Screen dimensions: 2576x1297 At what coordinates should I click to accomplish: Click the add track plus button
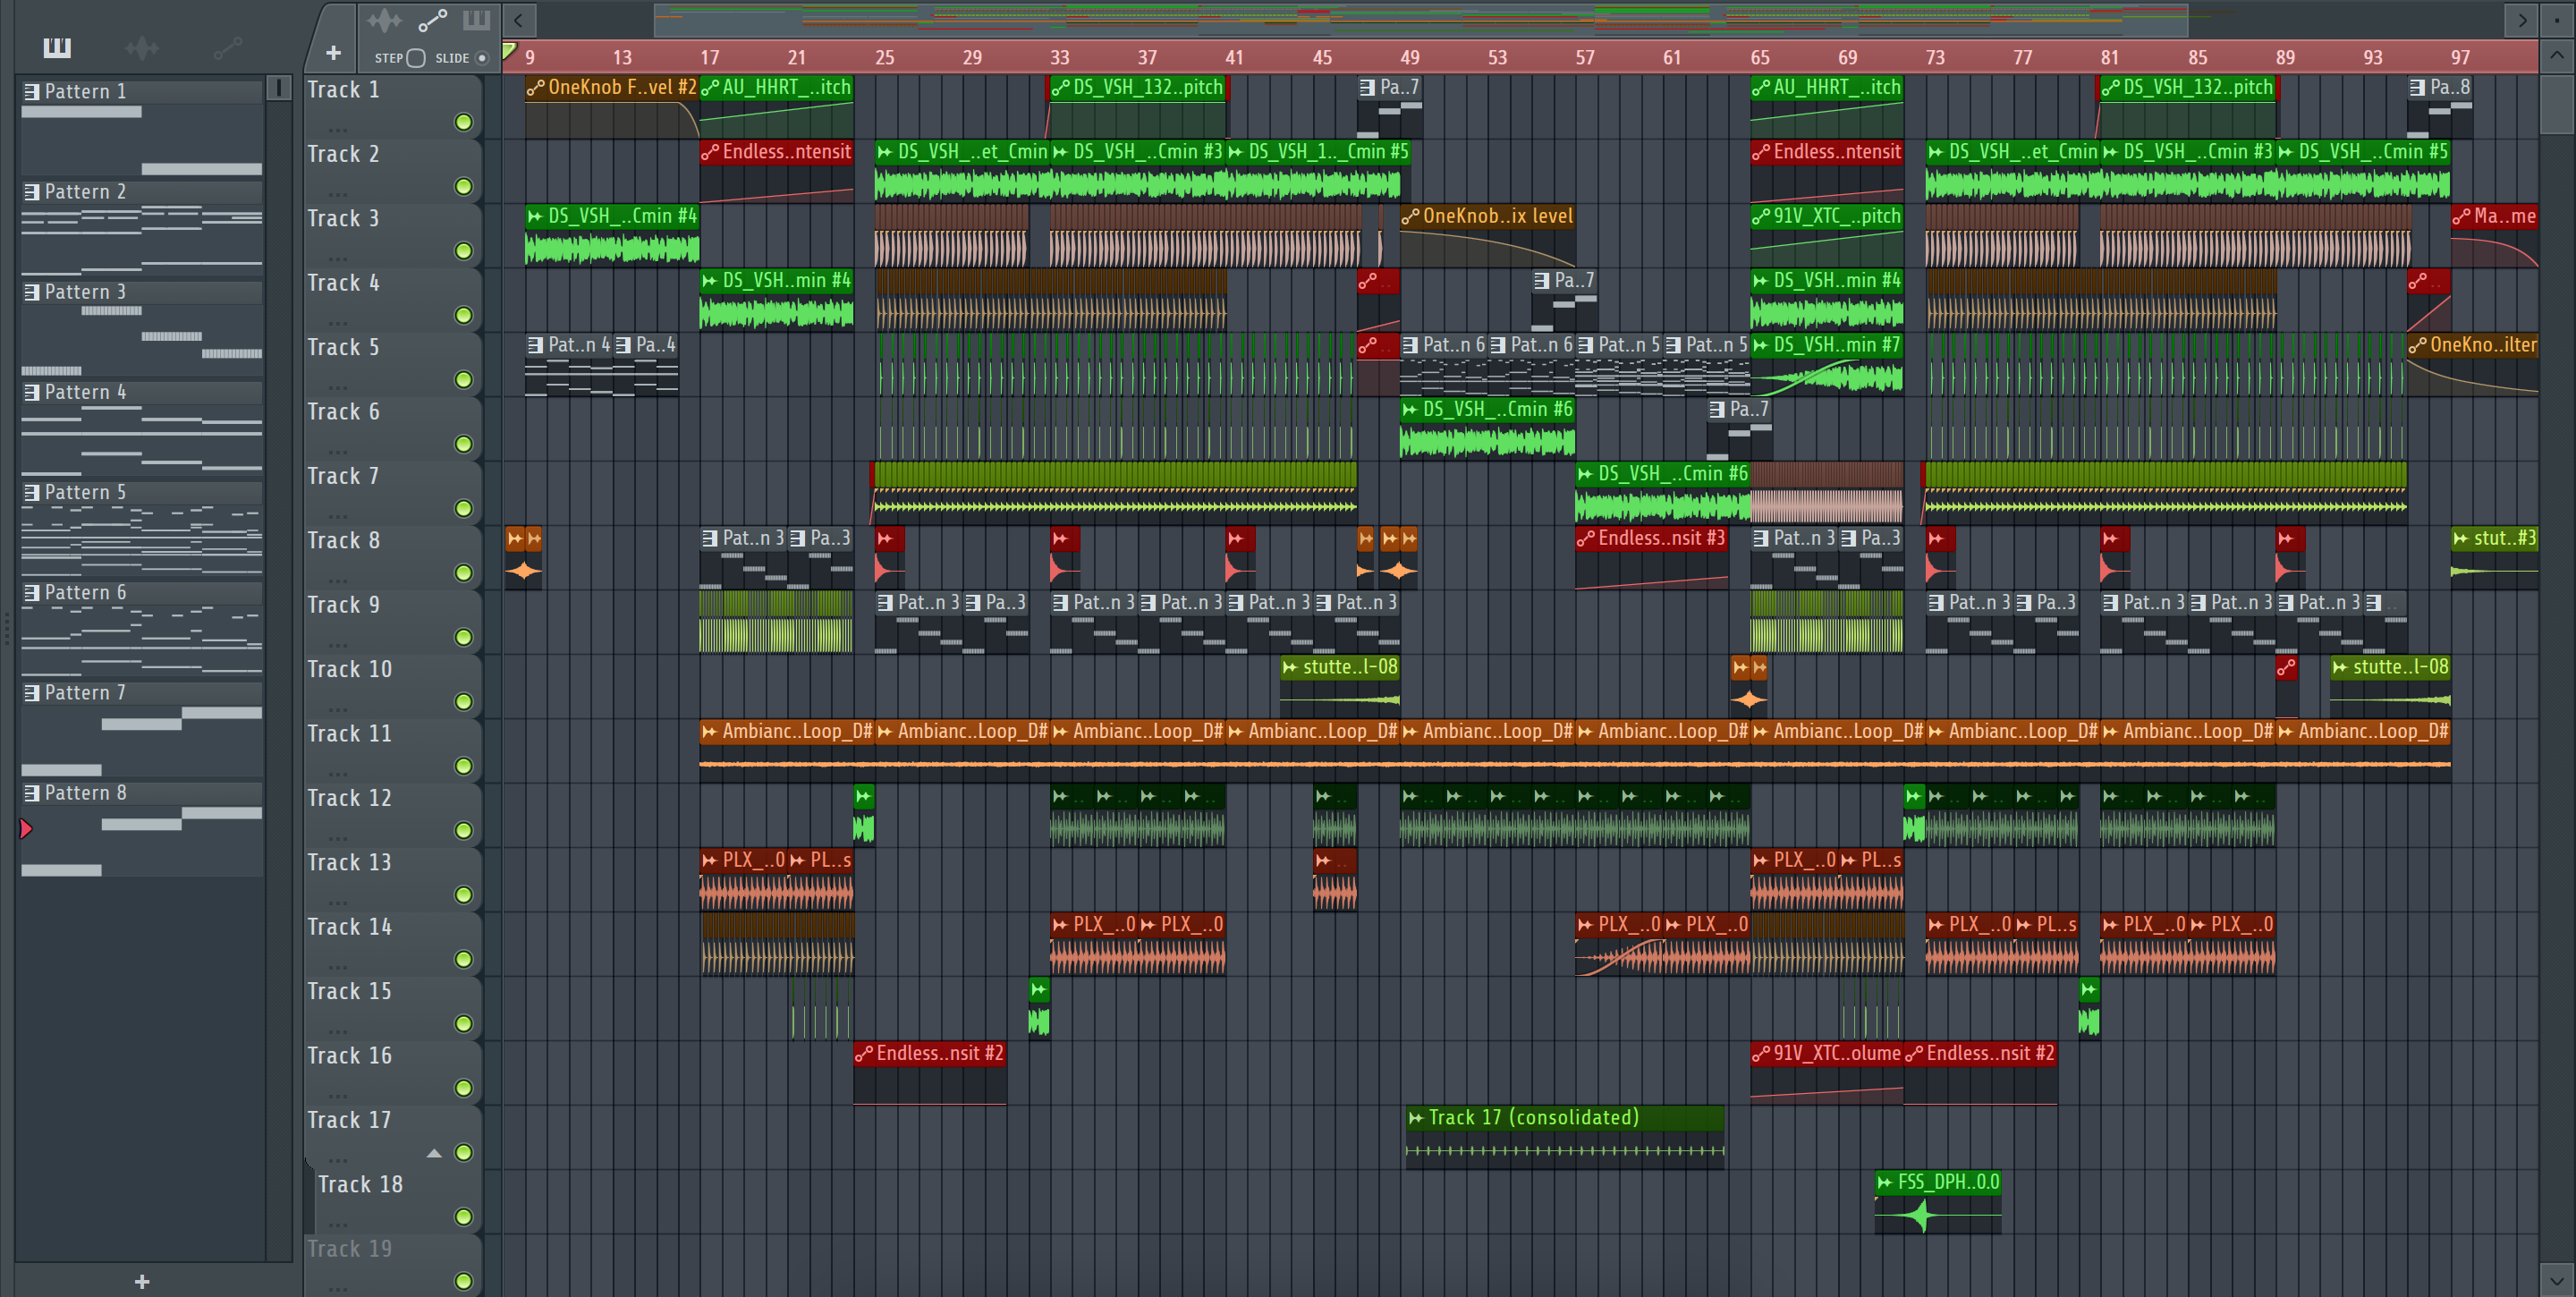pyautogui.click(x=333, y=53)
